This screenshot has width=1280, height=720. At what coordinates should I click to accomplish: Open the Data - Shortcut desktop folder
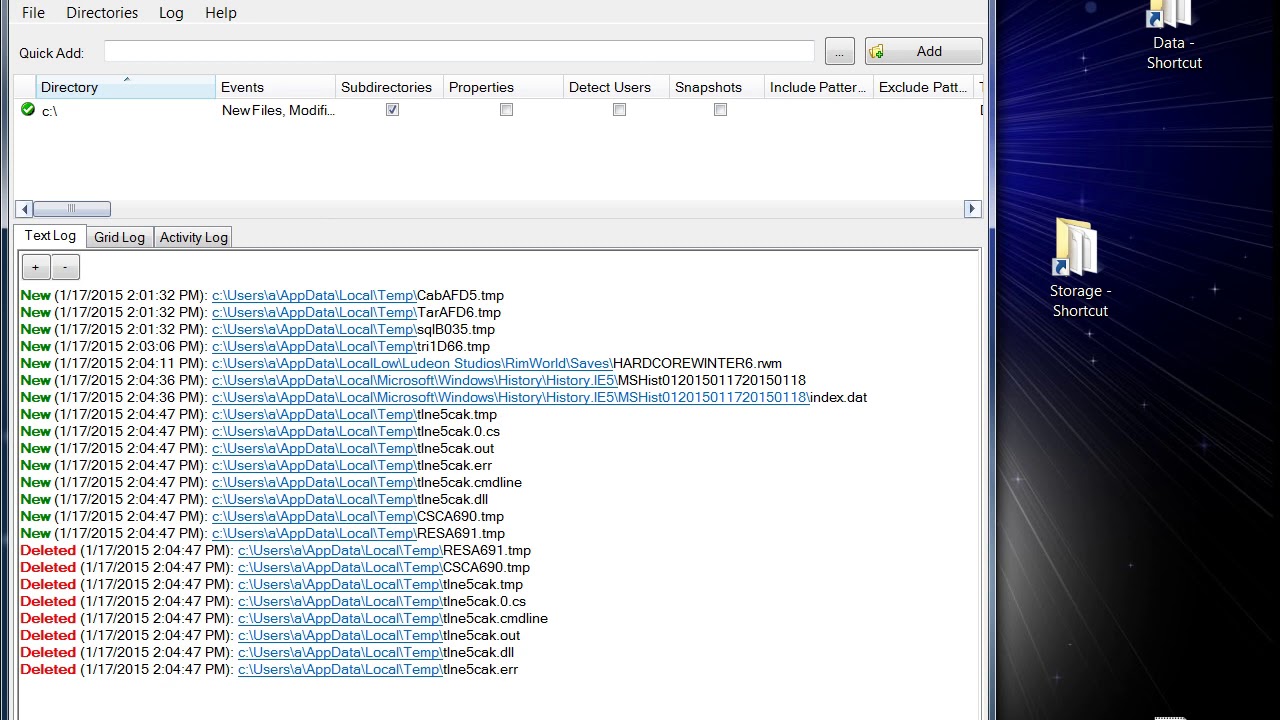(1173, 35)
